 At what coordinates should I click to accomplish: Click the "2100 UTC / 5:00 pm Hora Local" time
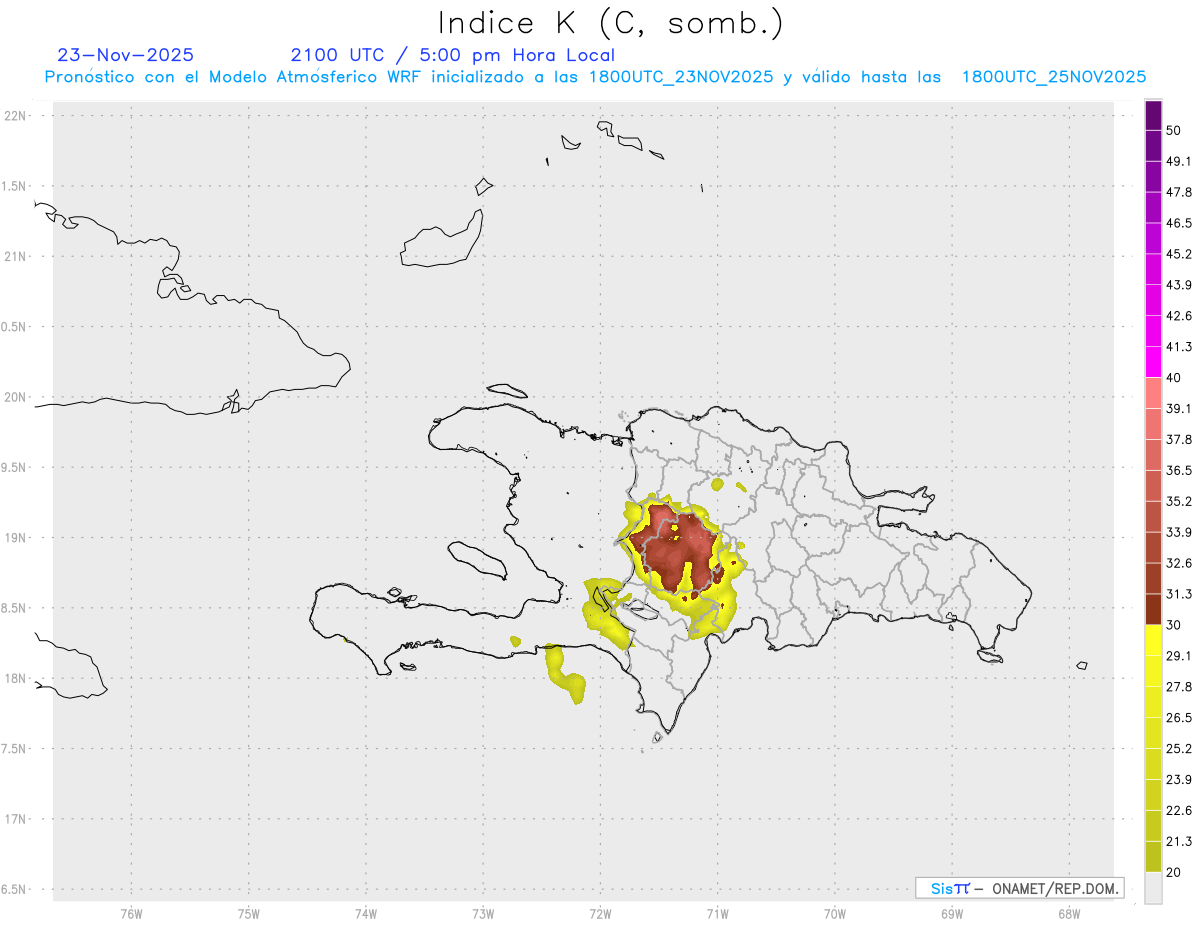[452, 55]
